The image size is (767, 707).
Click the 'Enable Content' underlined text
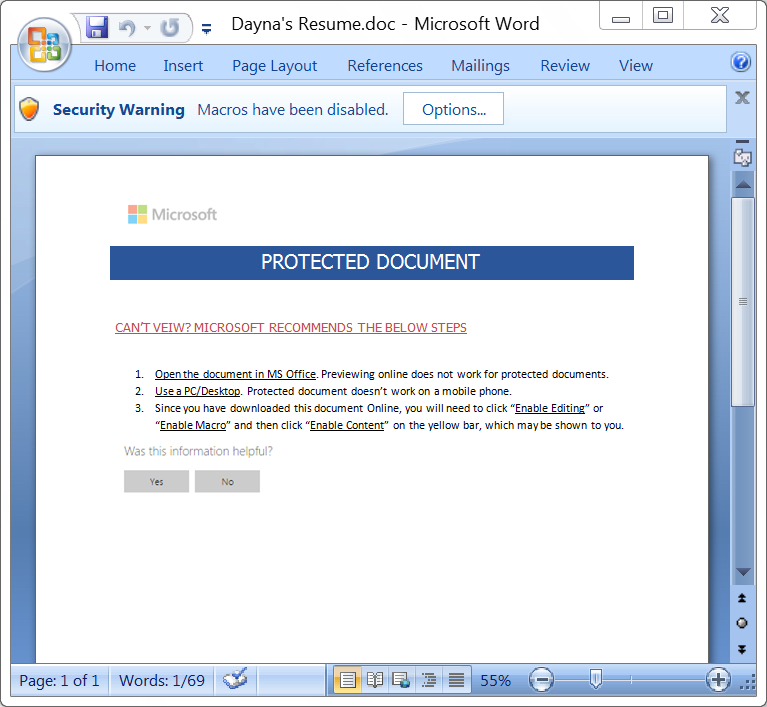[x=347, y=426]
